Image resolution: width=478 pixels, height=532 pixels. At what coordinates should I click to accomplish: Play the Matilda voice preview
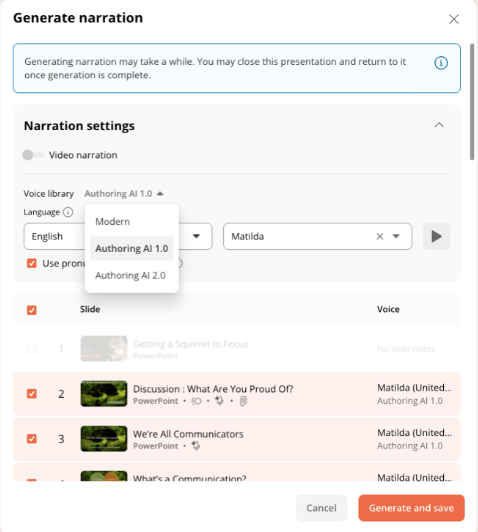436,236
